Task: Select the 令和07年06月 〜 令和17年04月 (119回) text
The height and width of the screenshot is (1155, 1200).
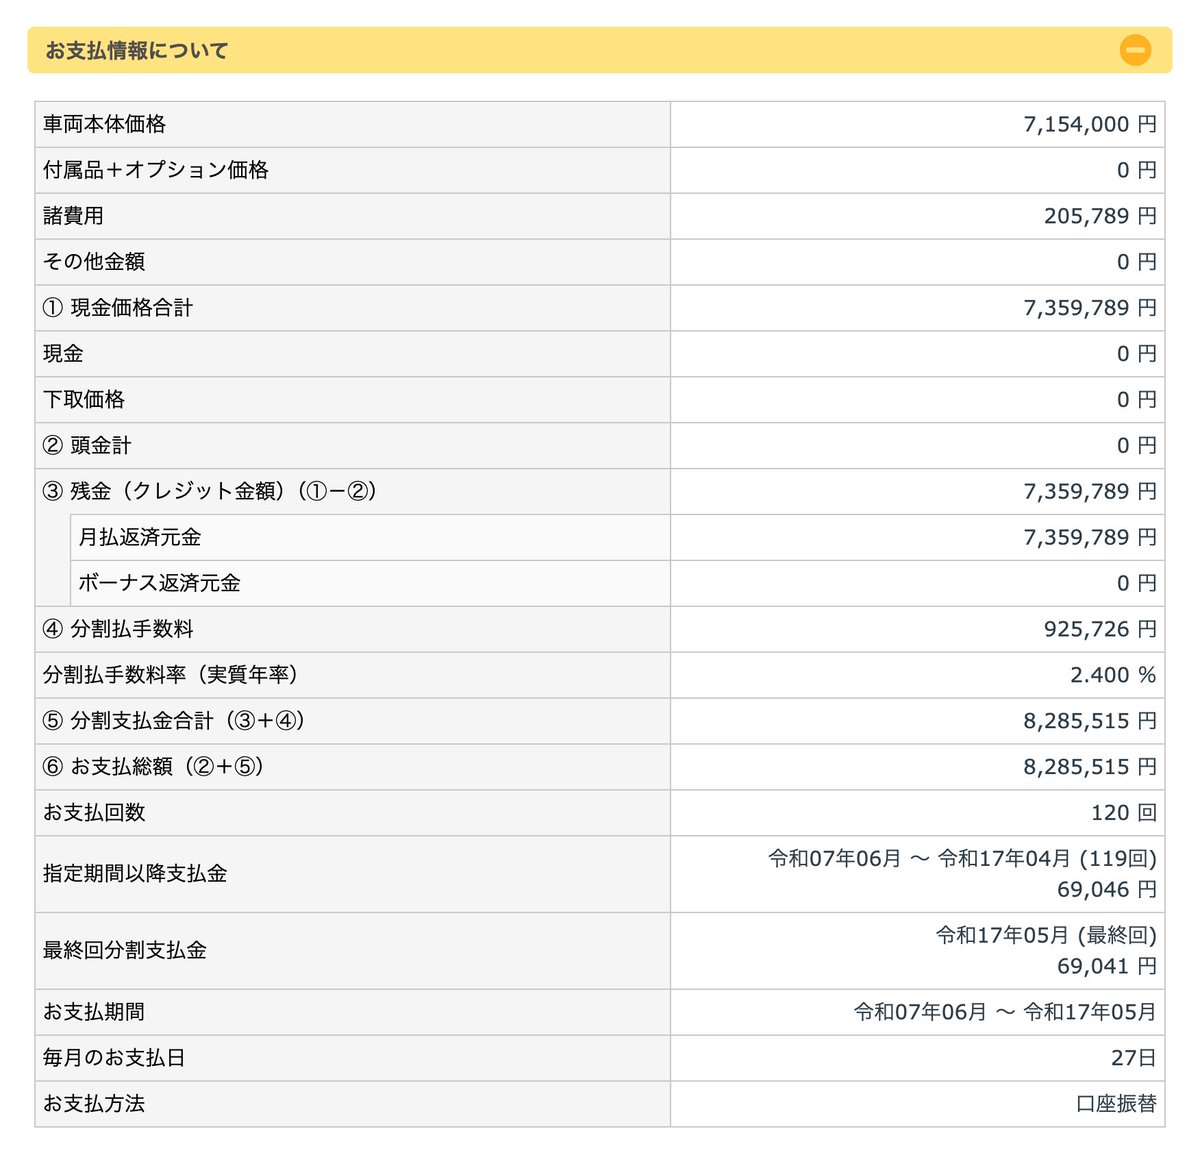Action: pyautogui.click(x=962, y=858)
